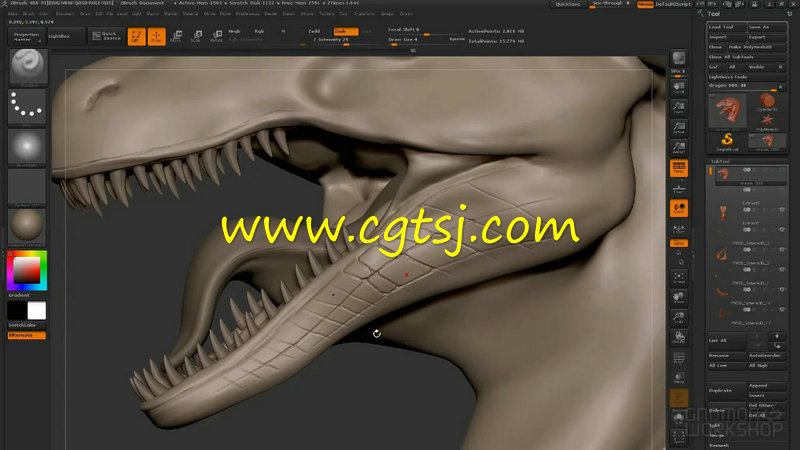Click the Scroll canvas icon
Viewport: 800px width, 450px height.
click(x=679, y=87)
